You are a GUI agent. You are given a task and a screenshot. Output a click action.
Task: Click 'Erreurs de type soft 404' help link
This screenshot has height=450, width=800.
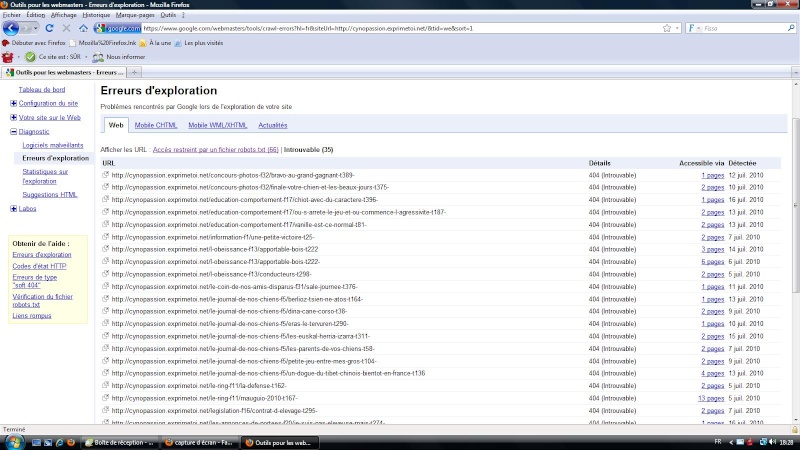click(x=34, y=281)
